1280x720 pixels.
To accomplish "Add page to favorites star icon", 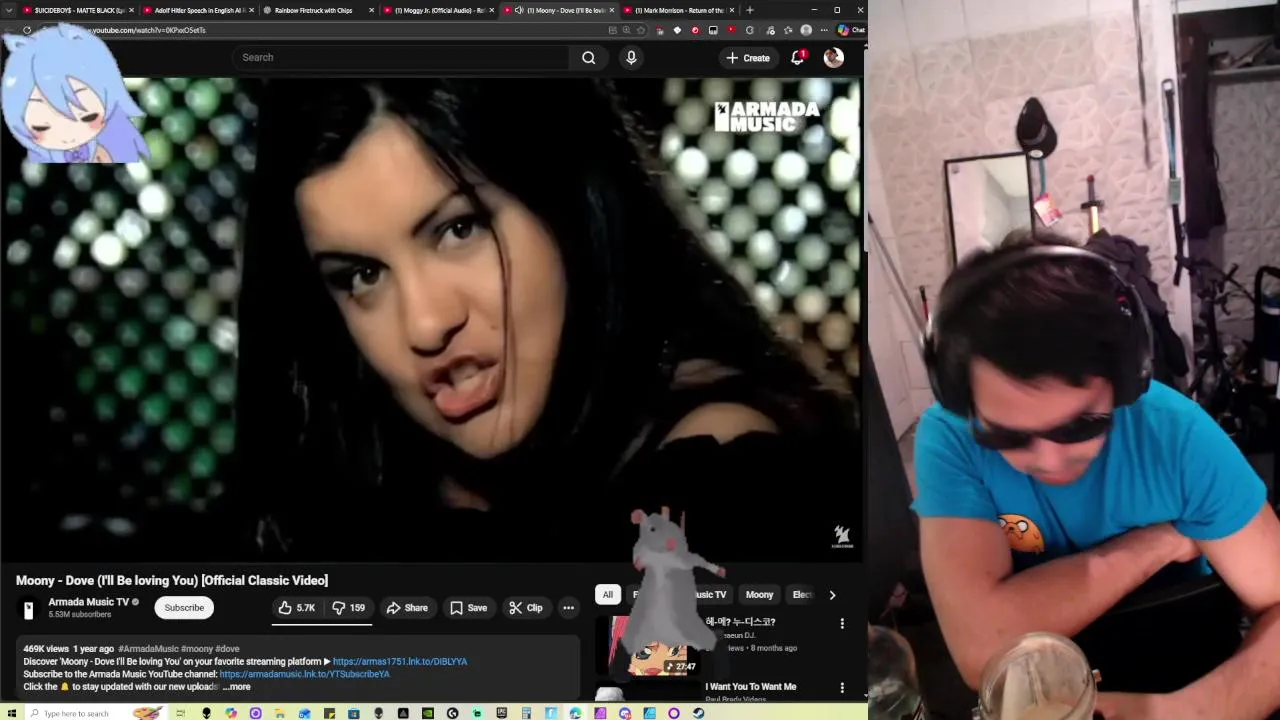I will click(641, 30).
